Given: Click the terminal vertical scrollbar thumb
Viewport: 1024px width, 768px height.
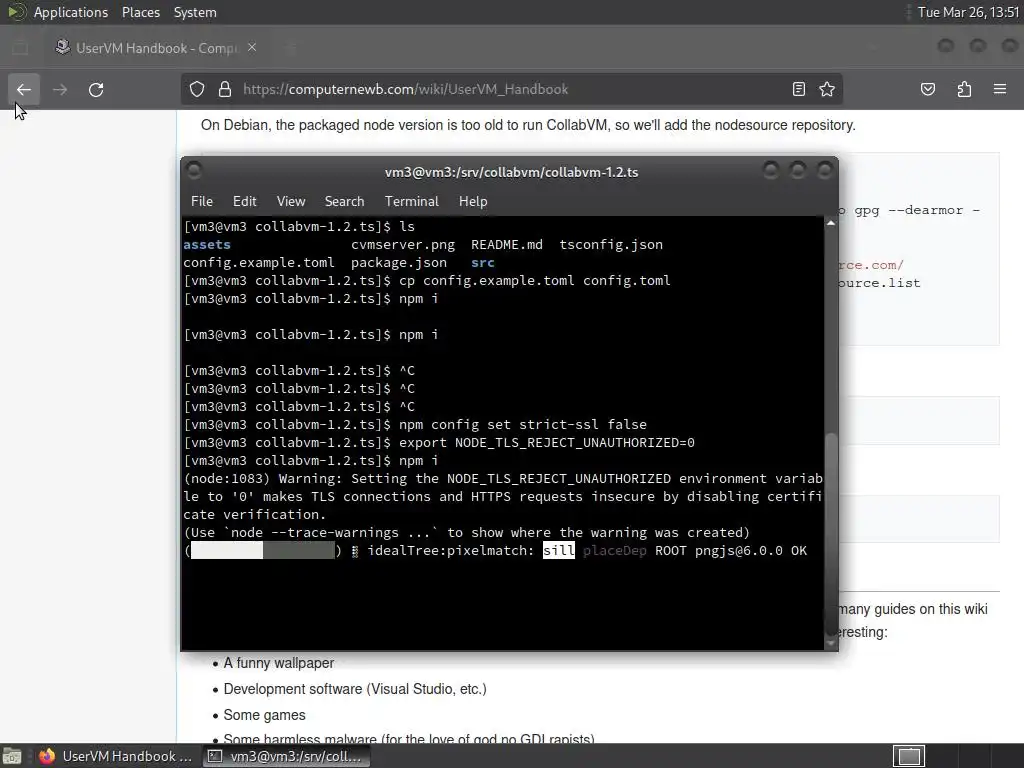Looking at the screenshot, I should [x=831, y=533].
